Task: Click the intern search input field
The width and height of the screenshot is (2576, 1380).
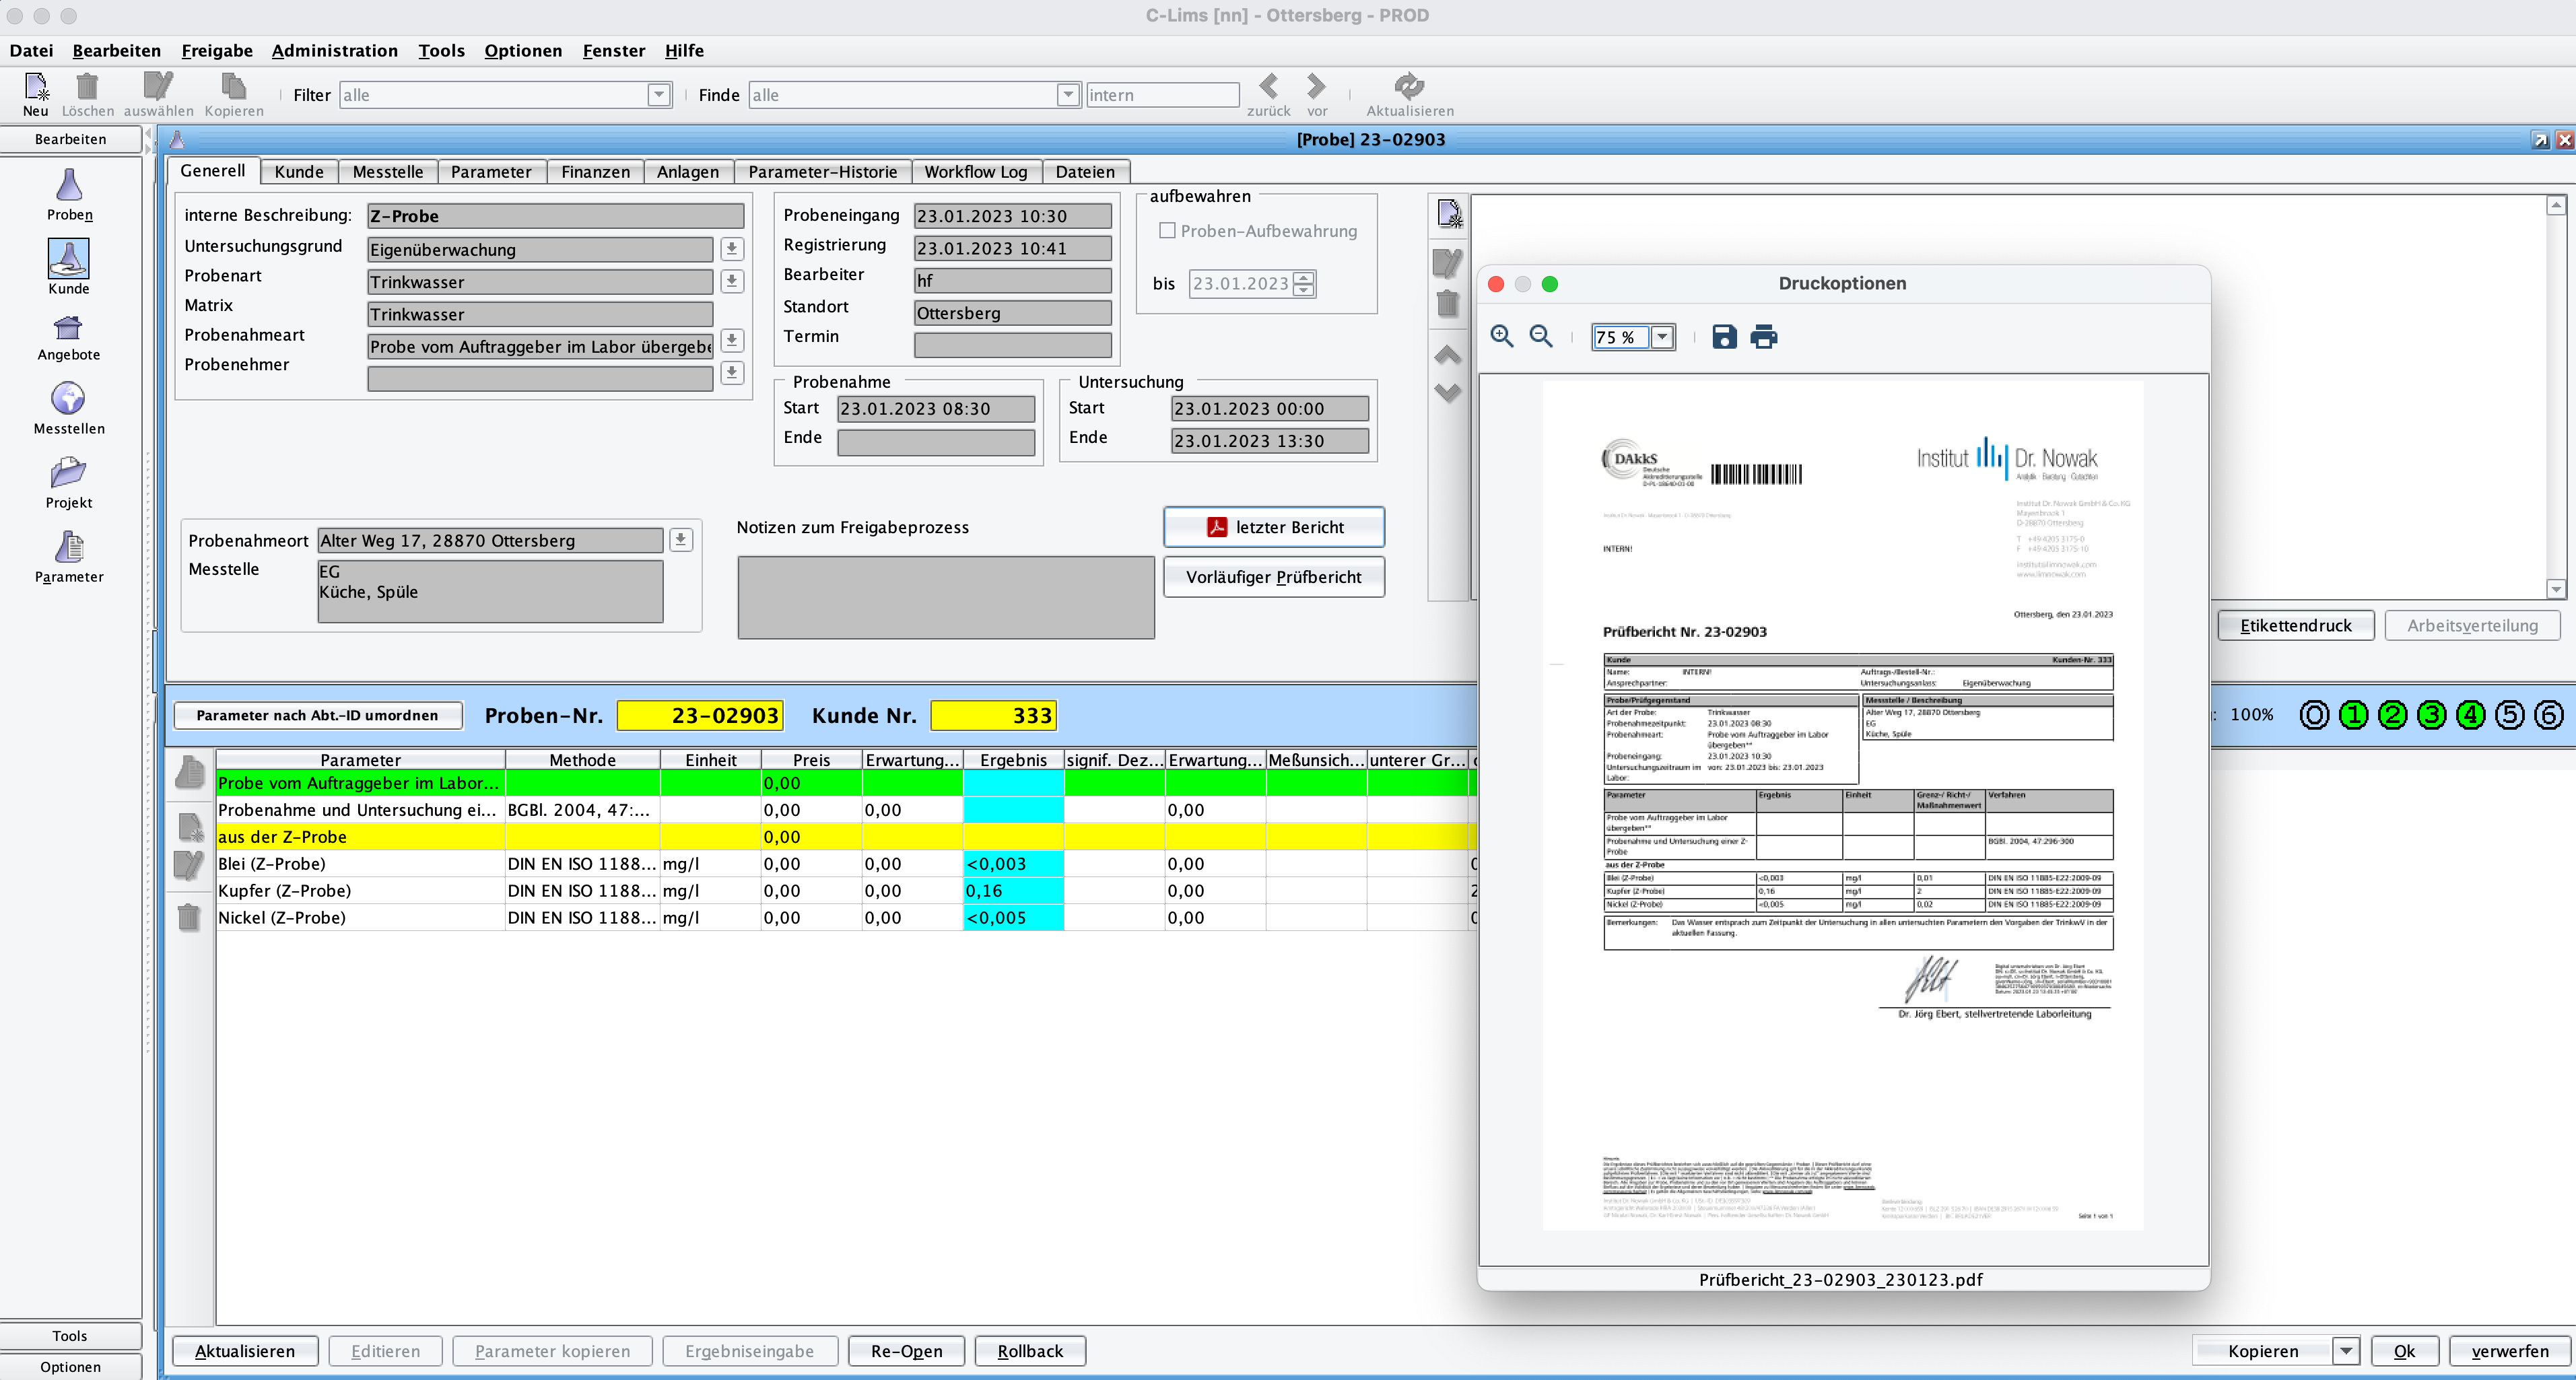Action: tap(1162, 95)
